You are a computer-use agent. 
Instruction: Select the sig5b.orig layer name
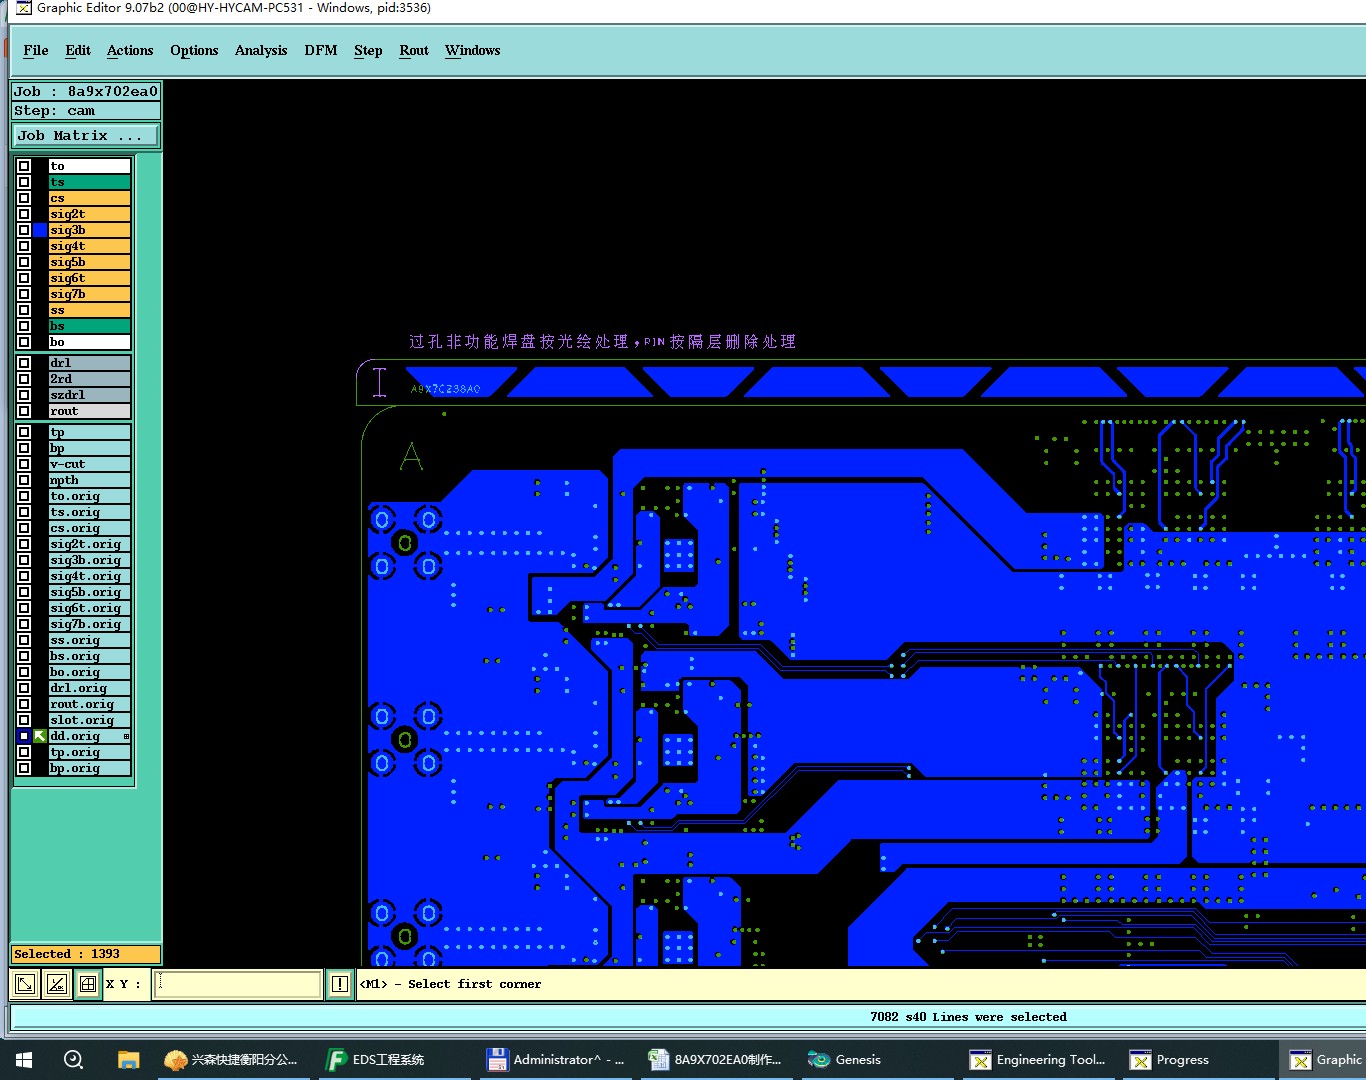click(x=90, y=592)
